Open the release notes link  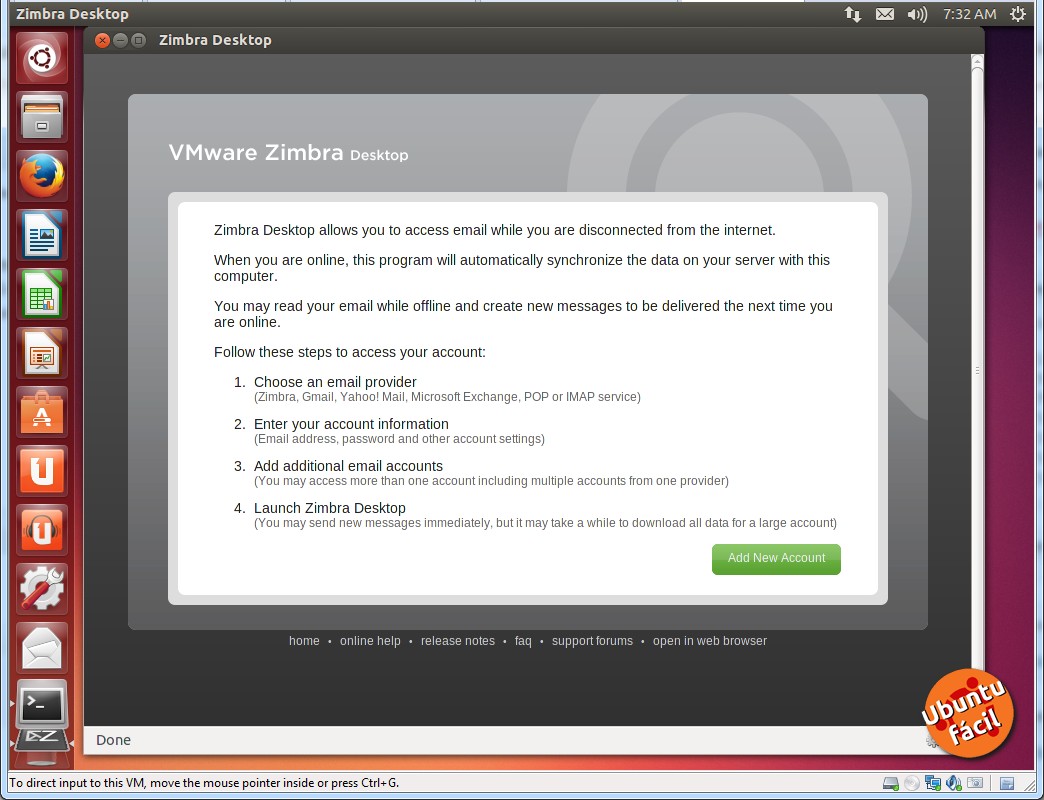click(x=458, y=641)
